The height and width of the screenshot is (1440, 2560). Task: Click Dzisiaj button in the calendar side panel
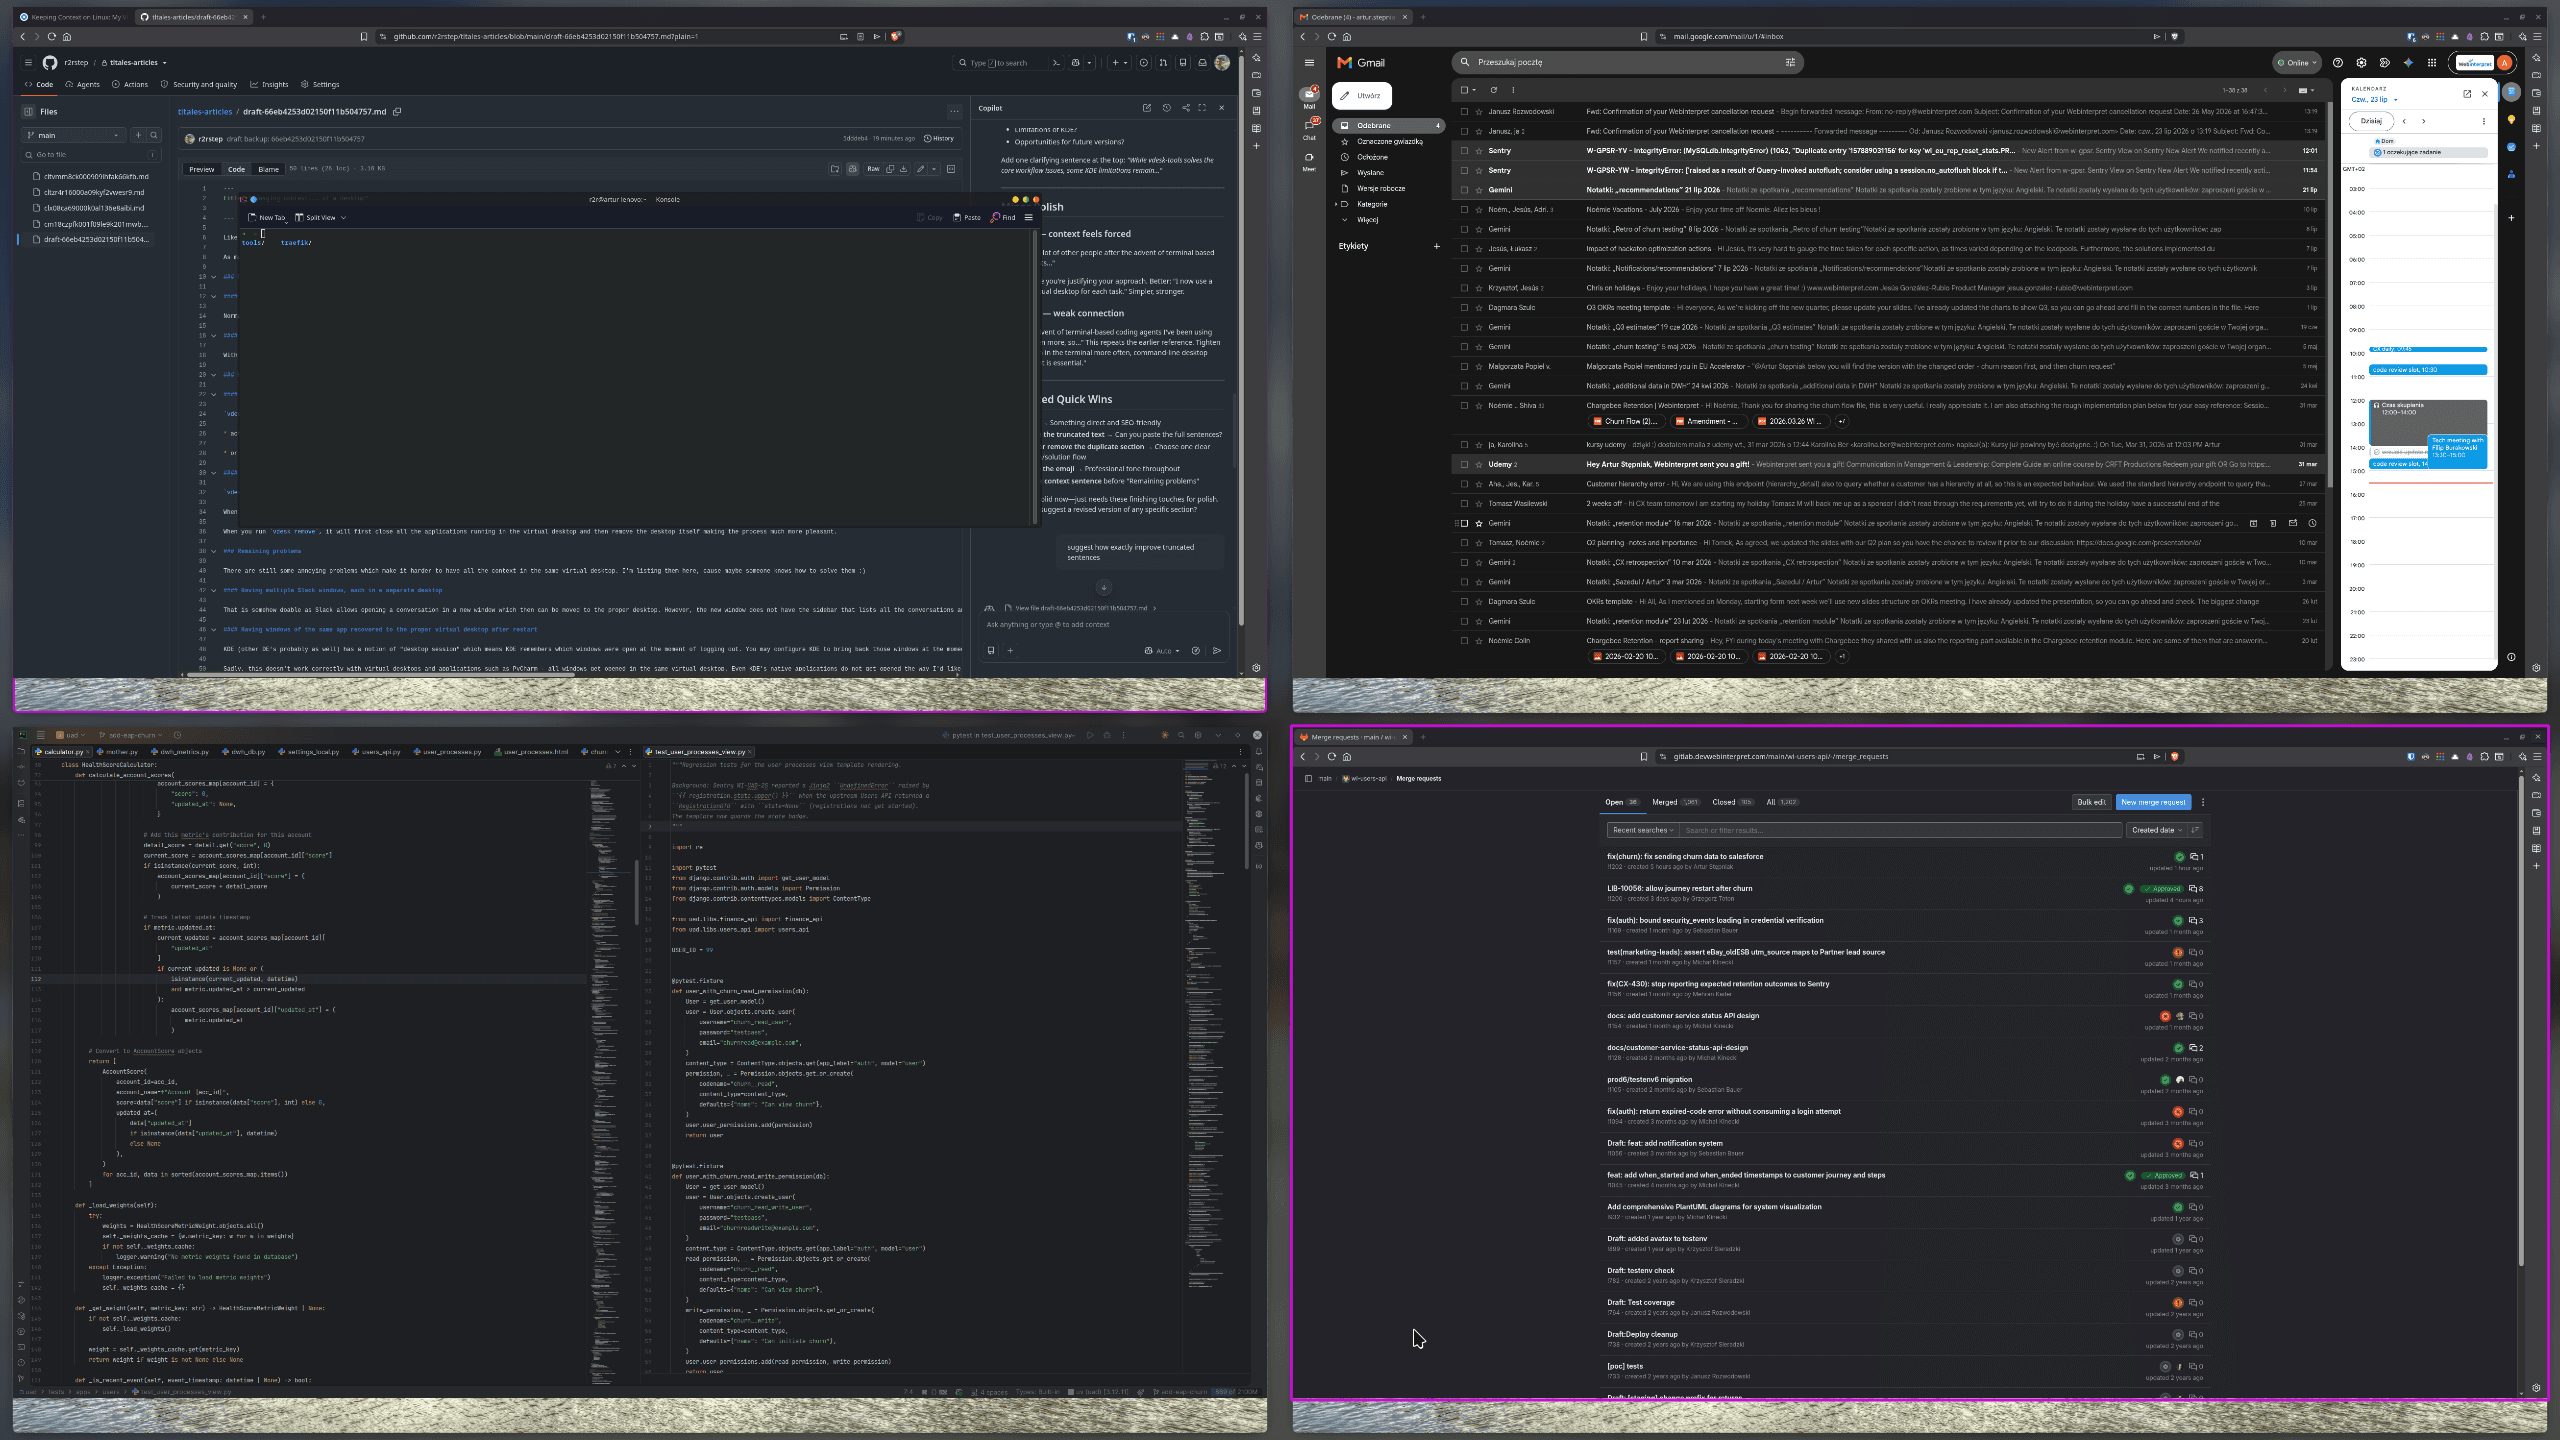[2371, 121]
